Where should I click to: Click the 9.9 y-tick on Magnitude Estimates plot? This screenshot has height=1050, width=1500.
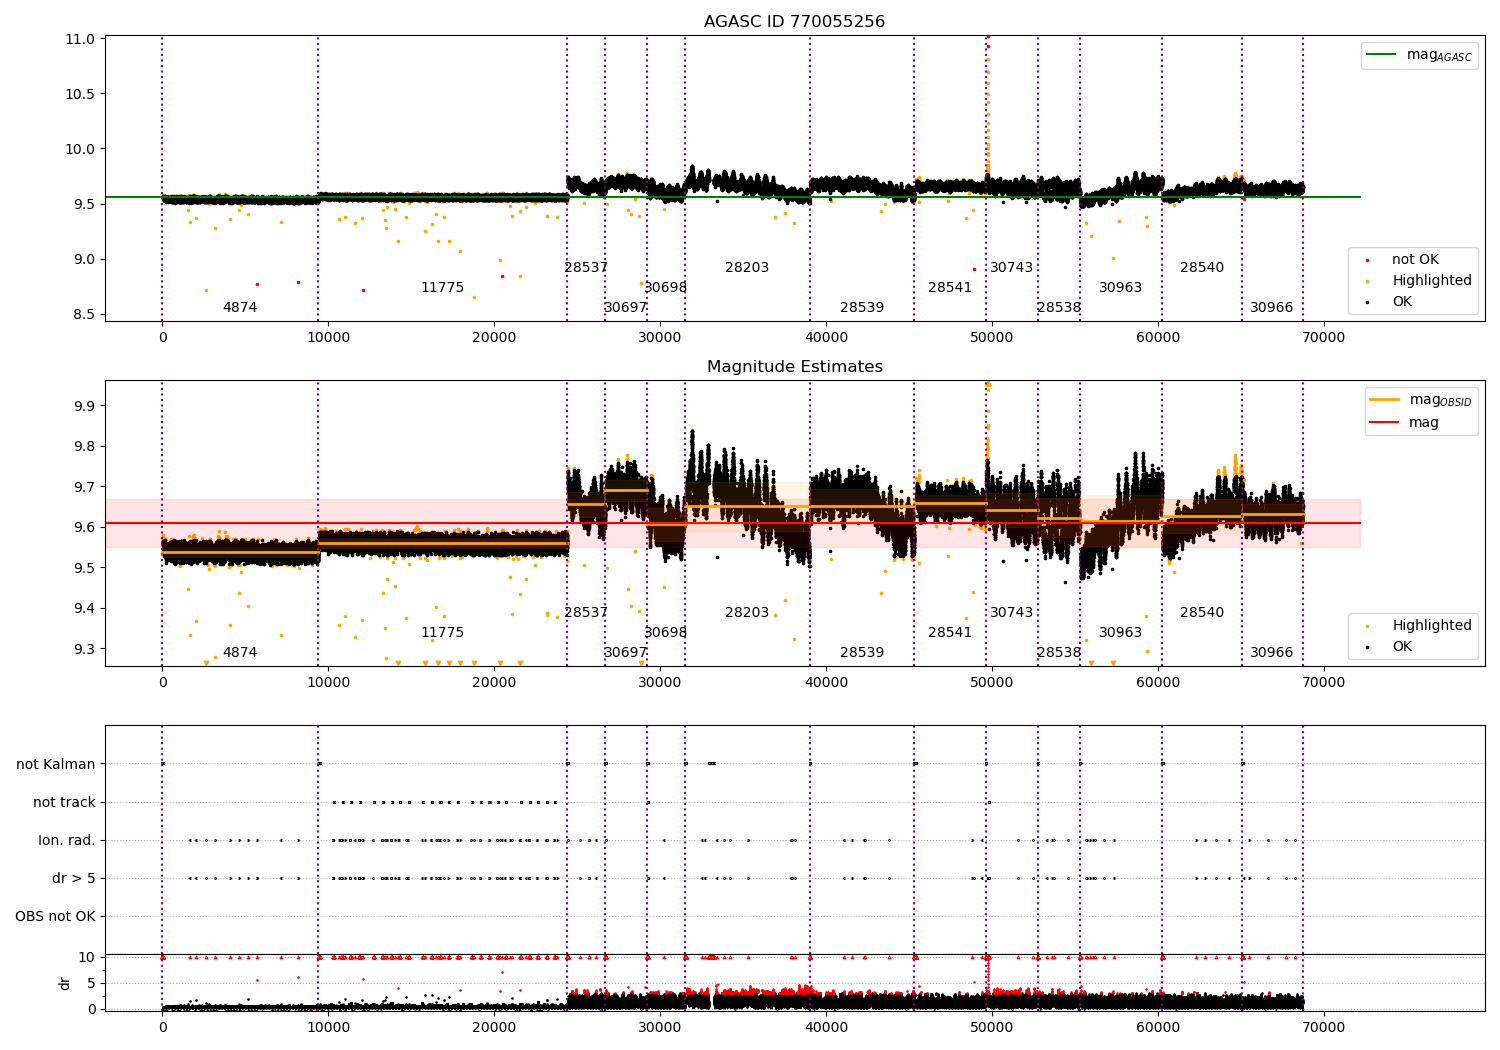click(83, 407)
